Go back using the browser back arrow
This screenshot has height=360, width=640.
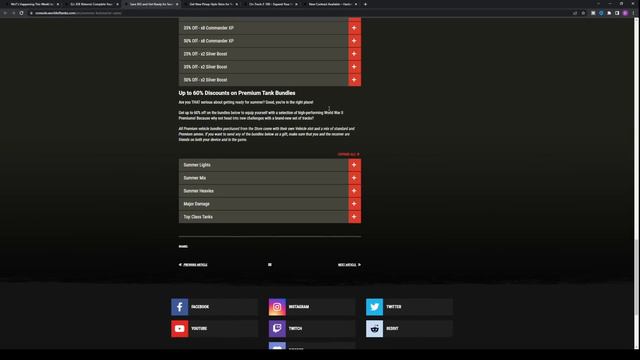click(5, 13)
